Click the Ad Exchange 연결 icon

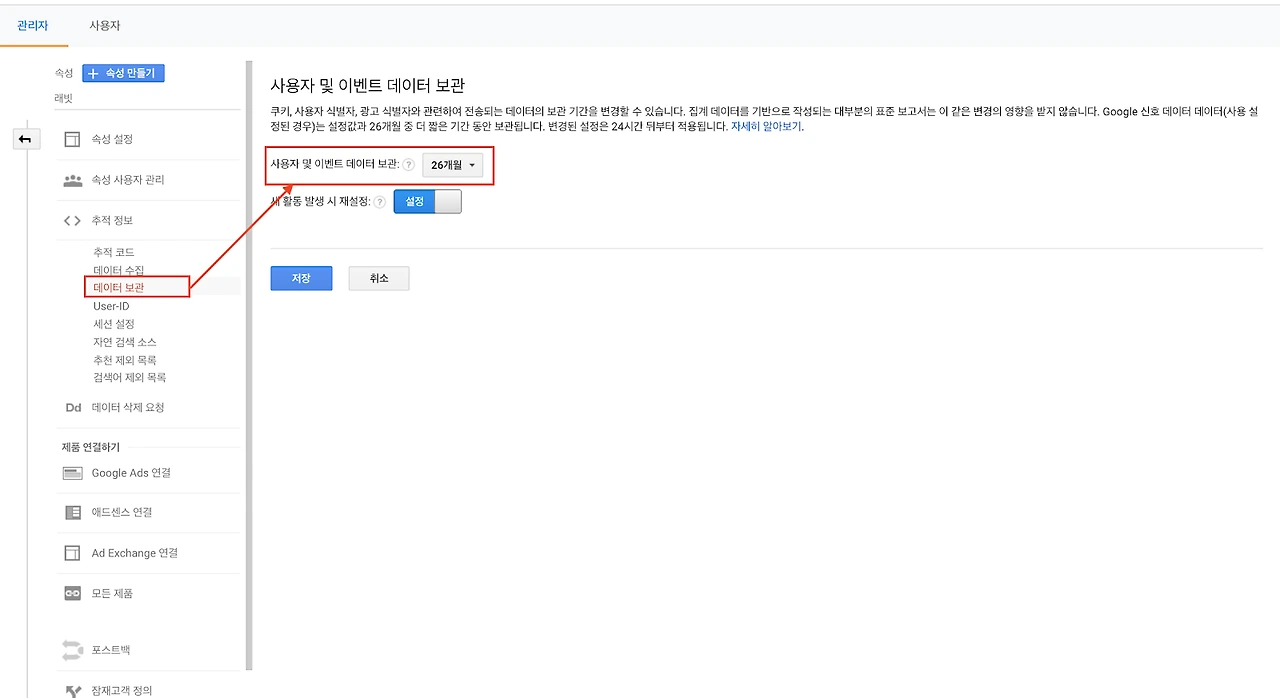pyautogui.click(x=72, y=553)
